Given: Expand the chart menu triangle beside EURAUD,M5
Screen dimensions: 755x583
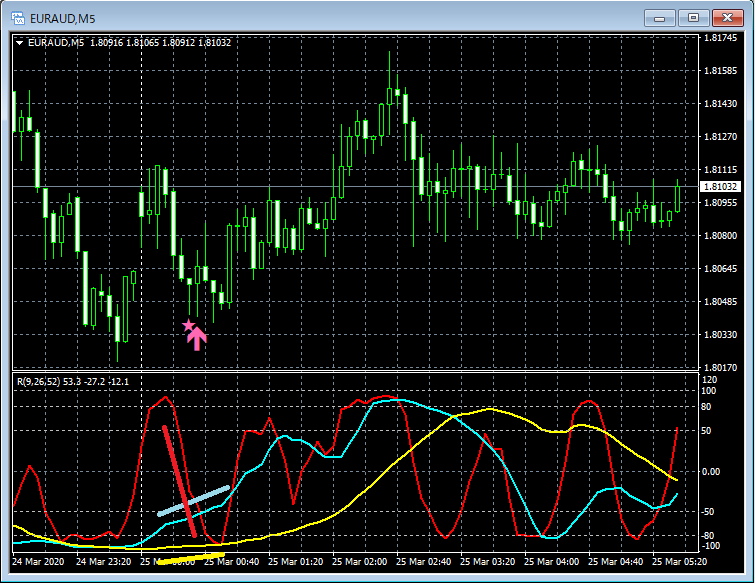Looking at the screenshot, I should (x=19, y=43).
